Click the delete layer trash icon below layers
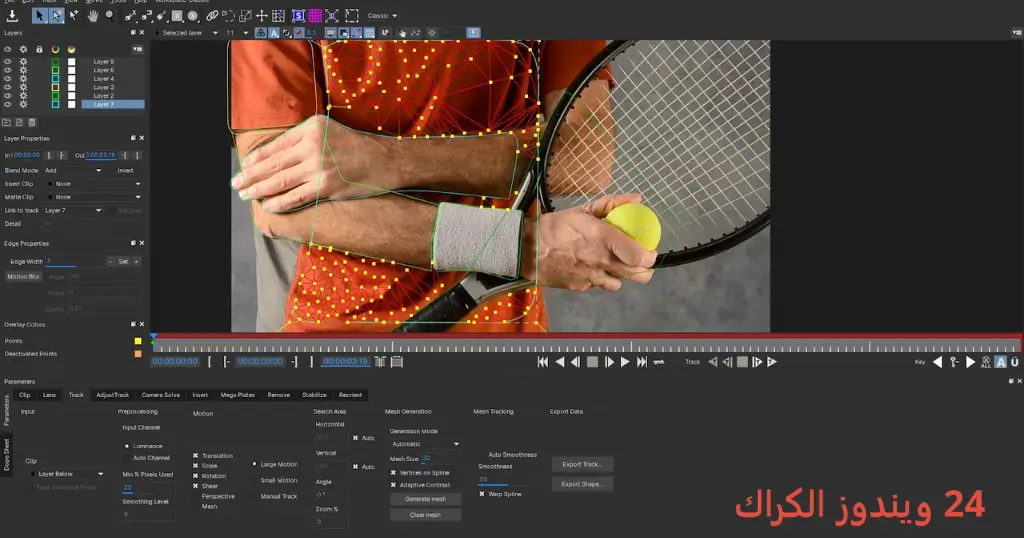Screen dimensions: 1024x538 click(32, 122)
